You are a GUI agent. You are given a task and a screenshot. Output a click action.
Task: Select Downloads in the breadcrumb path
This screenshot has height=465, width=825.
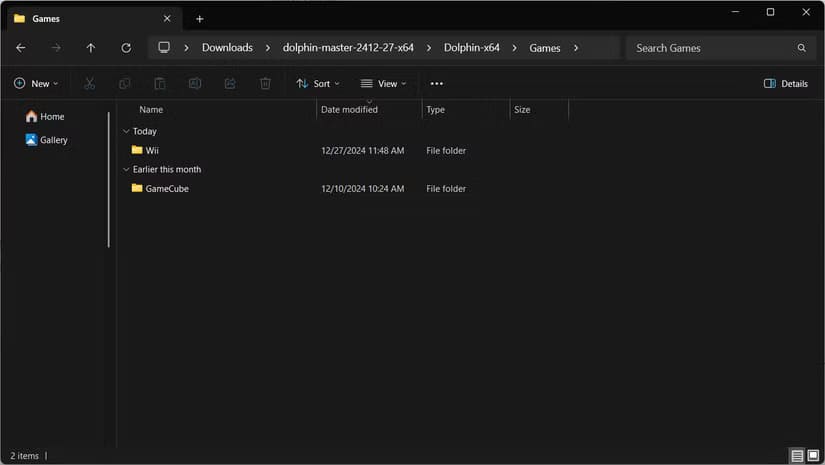(227, 48)
